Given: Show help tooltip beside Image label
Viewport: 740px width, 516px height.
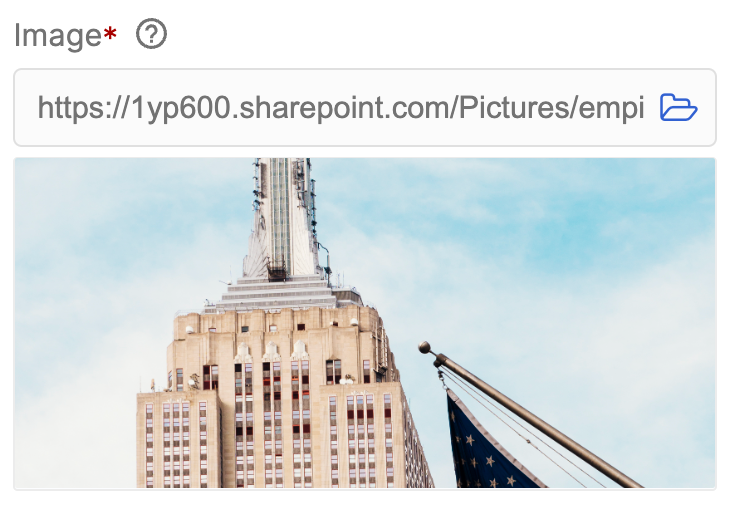Looking at the screenshot, I should click(151, 34).
